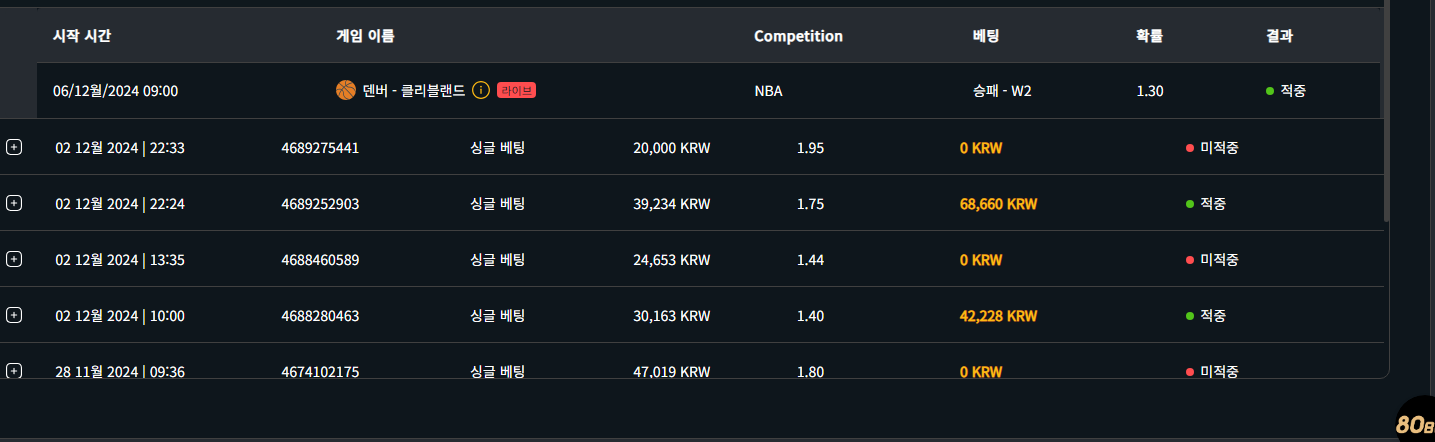
Task: Open the 덴버 - 클리블랜드 game link
Action: point(414,90)
